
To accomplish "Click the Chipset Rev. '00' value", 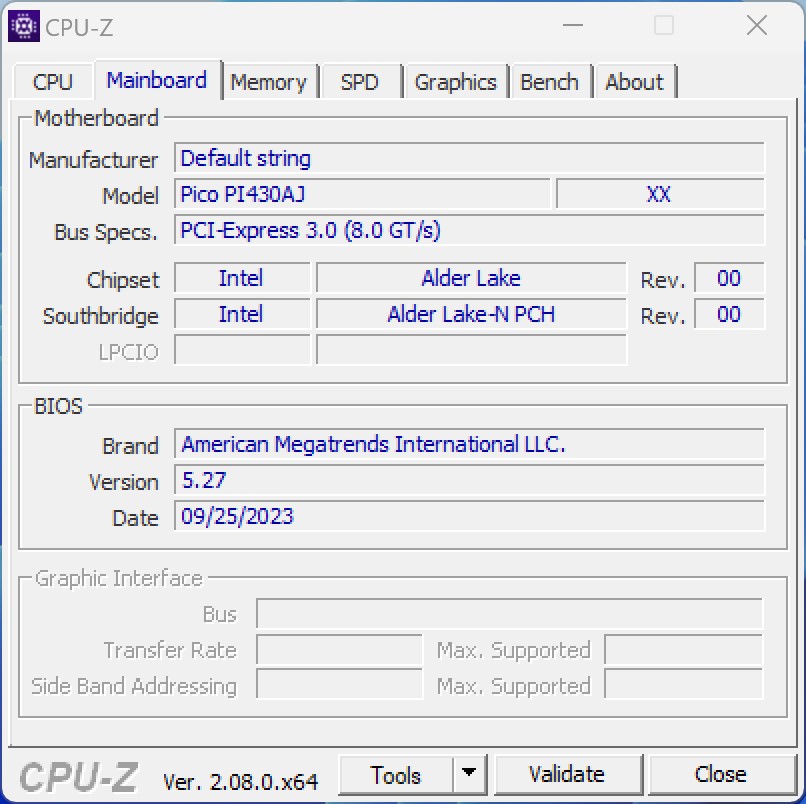I will point(729,278).
